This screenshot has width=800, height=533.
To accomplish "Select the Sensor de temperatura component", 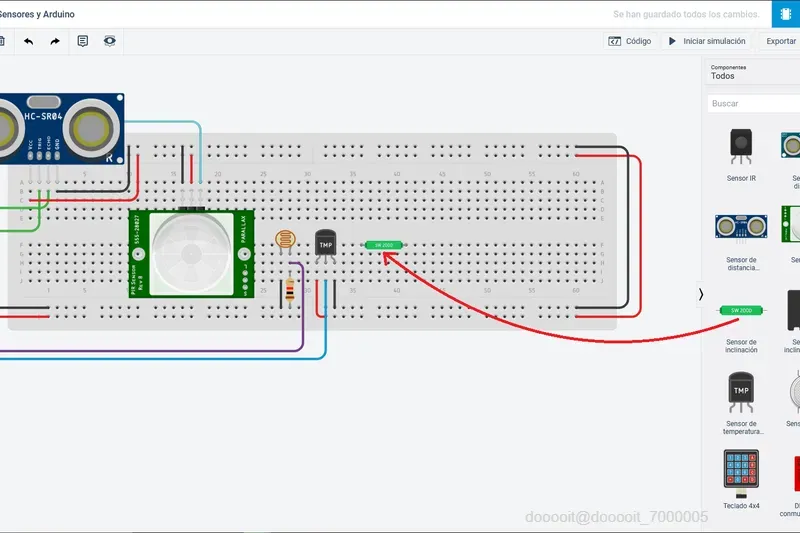I will 741,403.
